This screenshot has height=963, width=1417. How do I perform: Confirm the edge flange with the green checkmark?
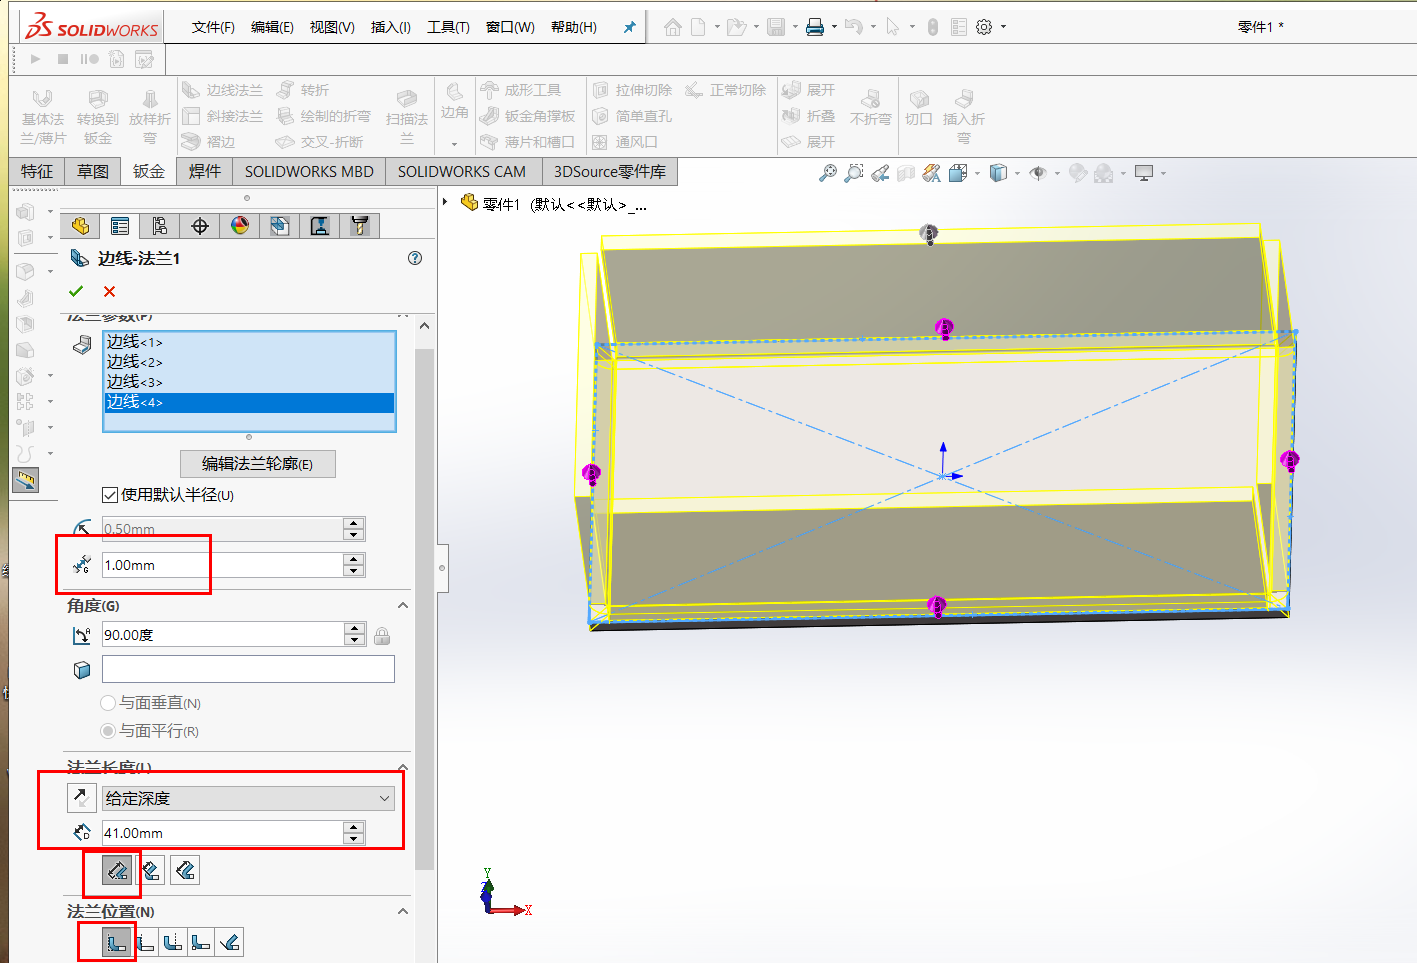(x=76, y=291)
